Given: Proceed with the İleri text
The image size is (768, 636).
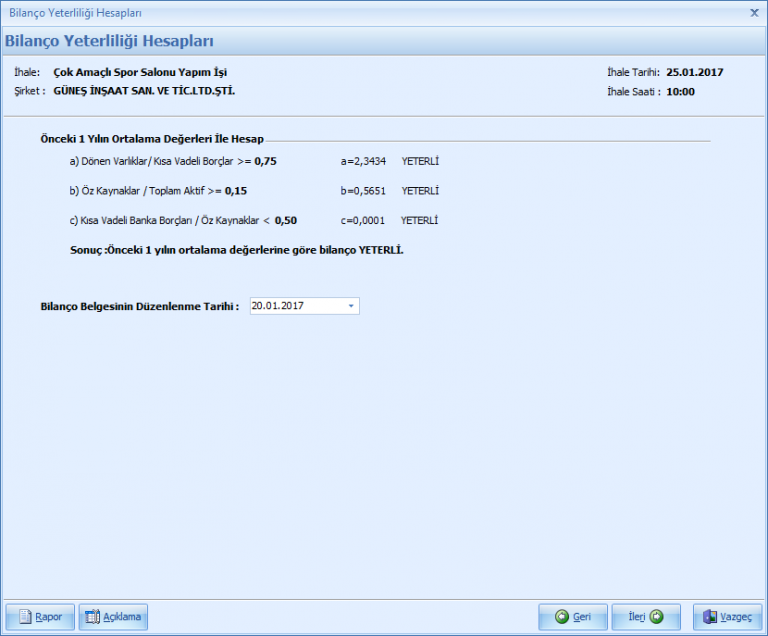Looking at the screenshot, I should click(636, 617).
